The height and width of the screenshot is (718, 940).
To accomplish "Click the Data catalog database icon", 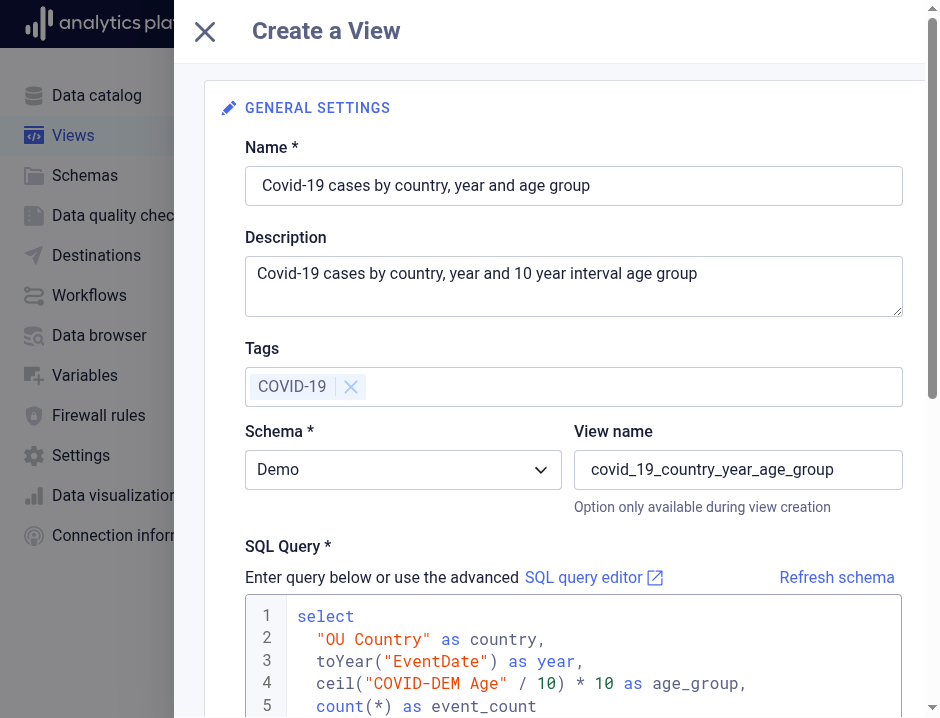I will click(x=34, y=96).
